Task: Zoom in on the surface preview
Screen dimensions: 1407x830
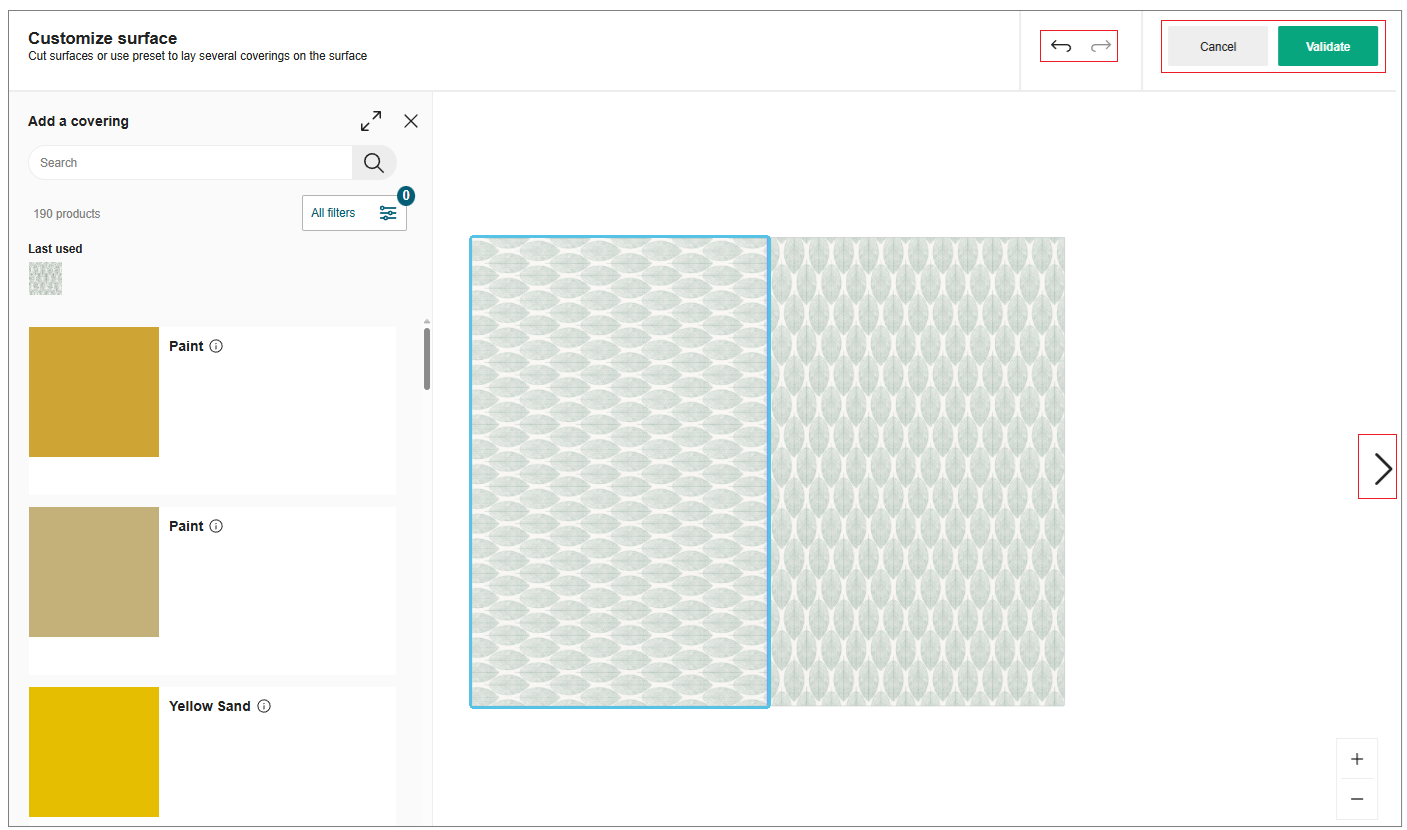Action: click(1357, 758)
